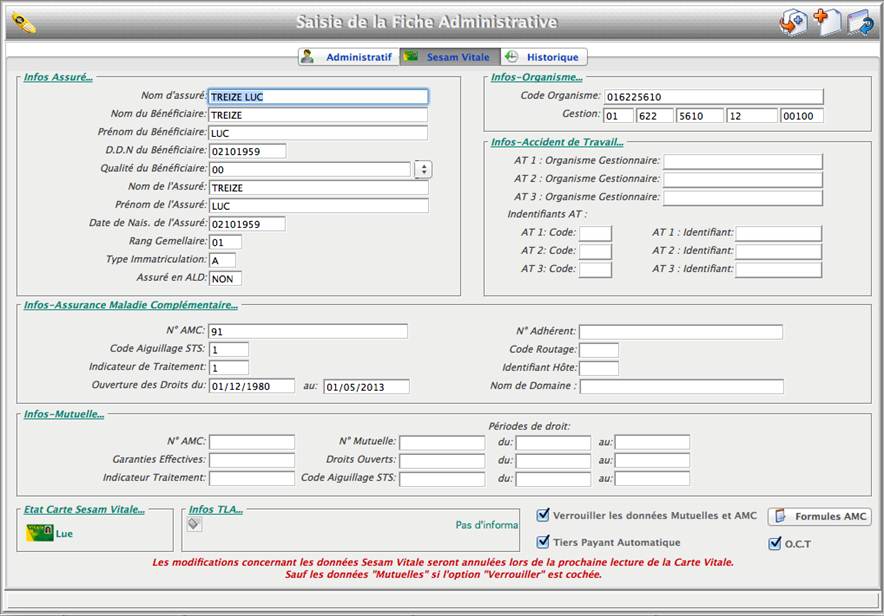Click the Garanties Effectives field

pyautogui.click(x=252, y=460)
